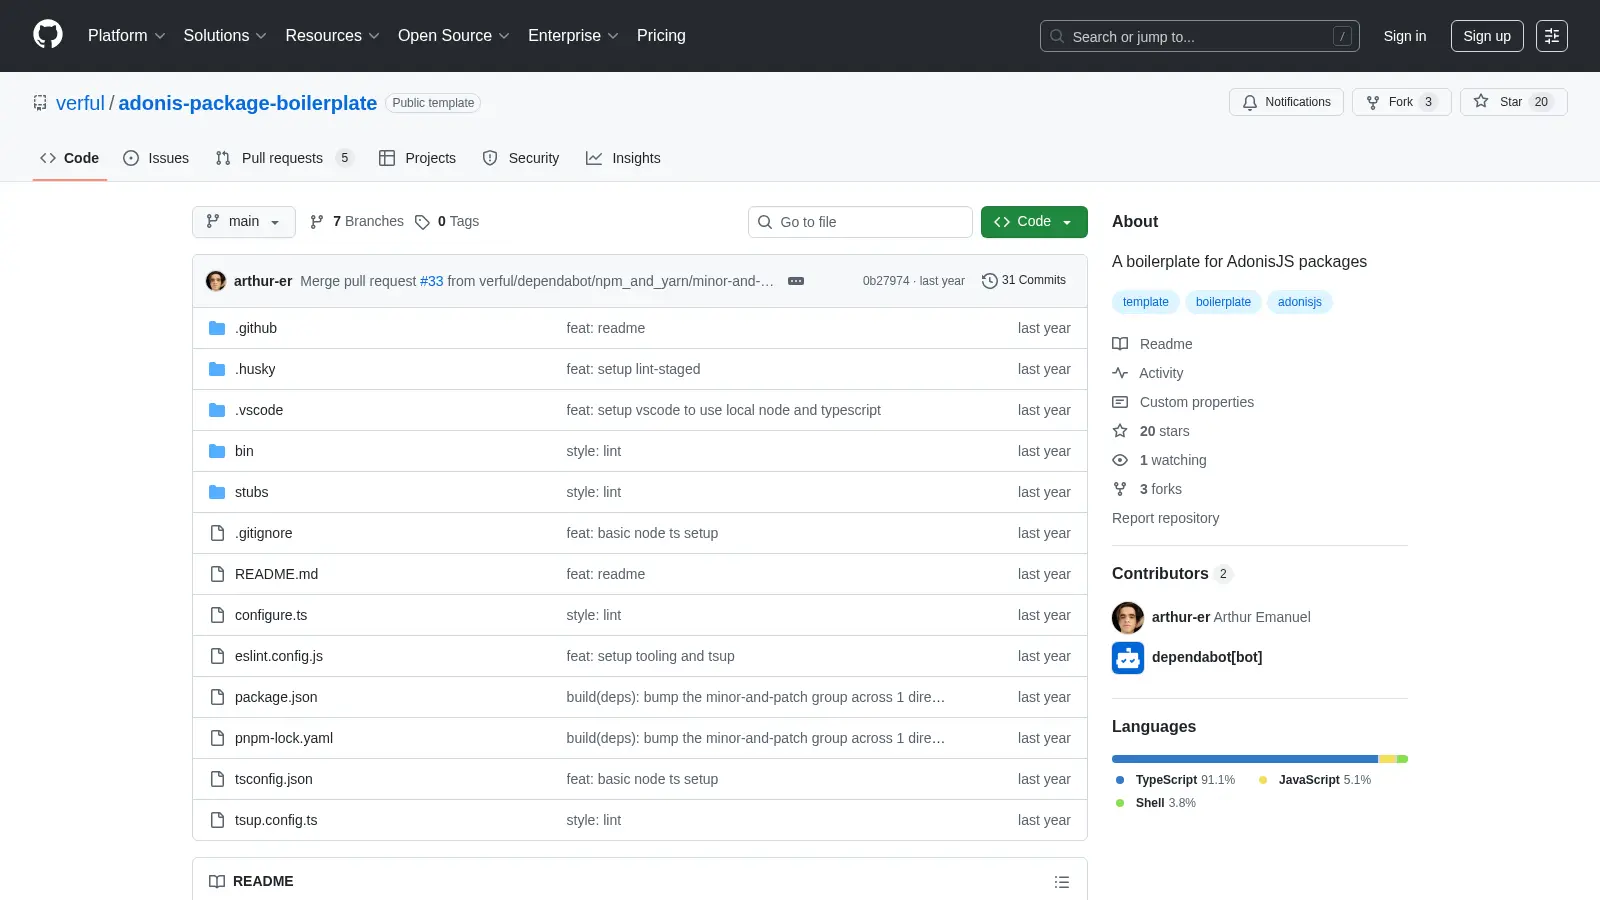Image resolution: width=1600 pixels, height=900 pixels.
Task: Open the verful owner link
Action: pyautogui.click(x=80, y=103)
